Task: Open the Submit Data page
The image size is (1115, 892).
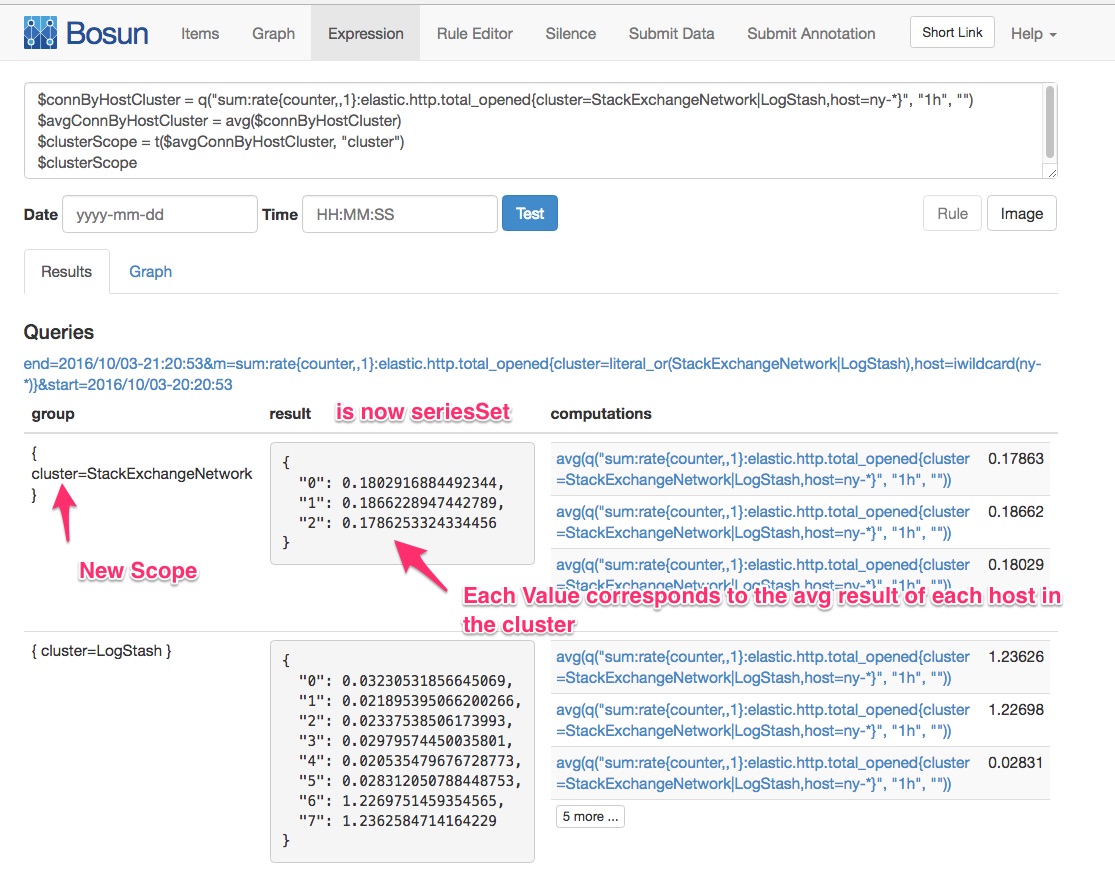Action: pyautogui.click(x=671, y=33)
